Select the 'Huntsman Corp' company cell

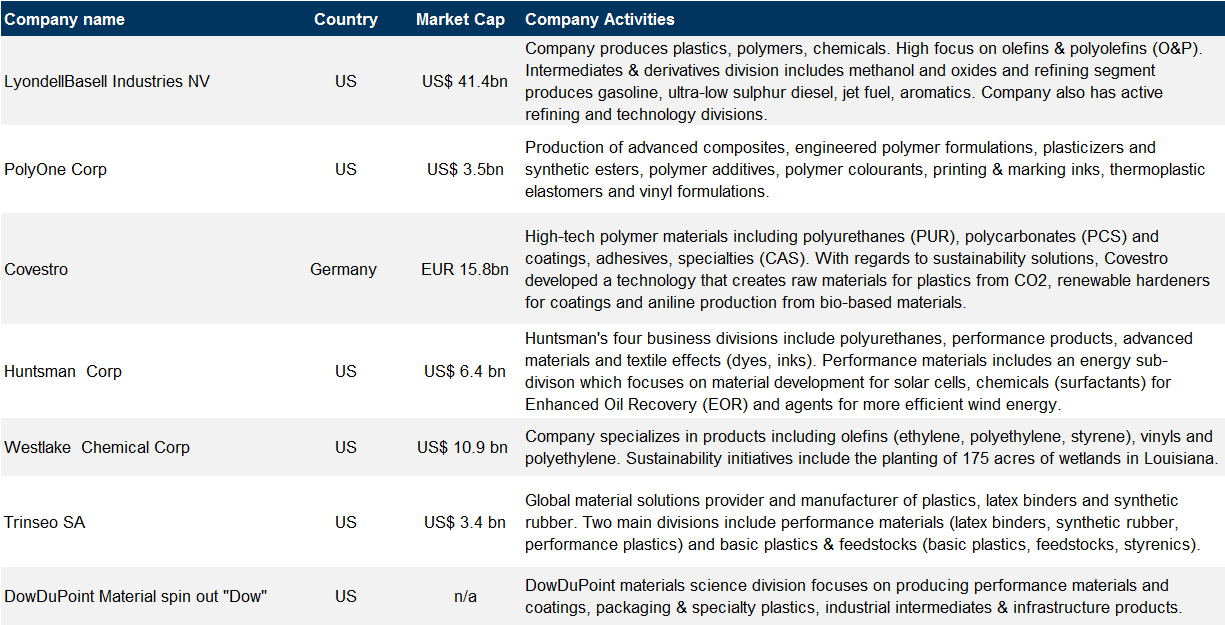click(63, 371)
